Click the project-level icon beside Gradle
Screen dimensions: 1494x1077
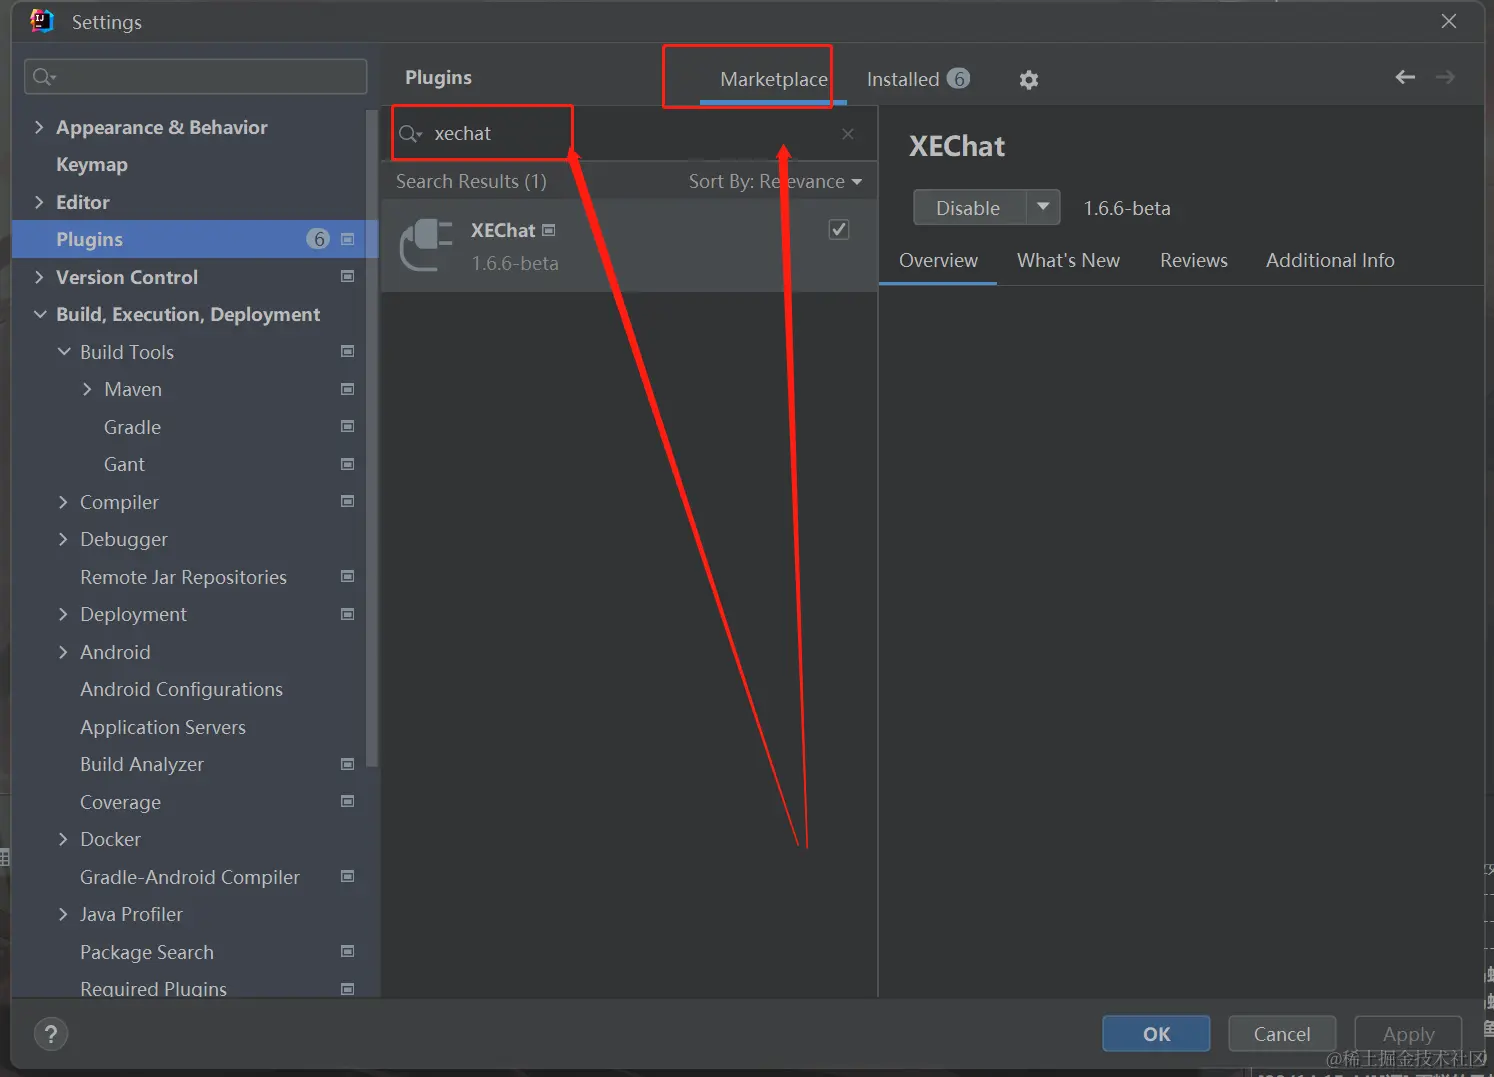coord(348,426)
